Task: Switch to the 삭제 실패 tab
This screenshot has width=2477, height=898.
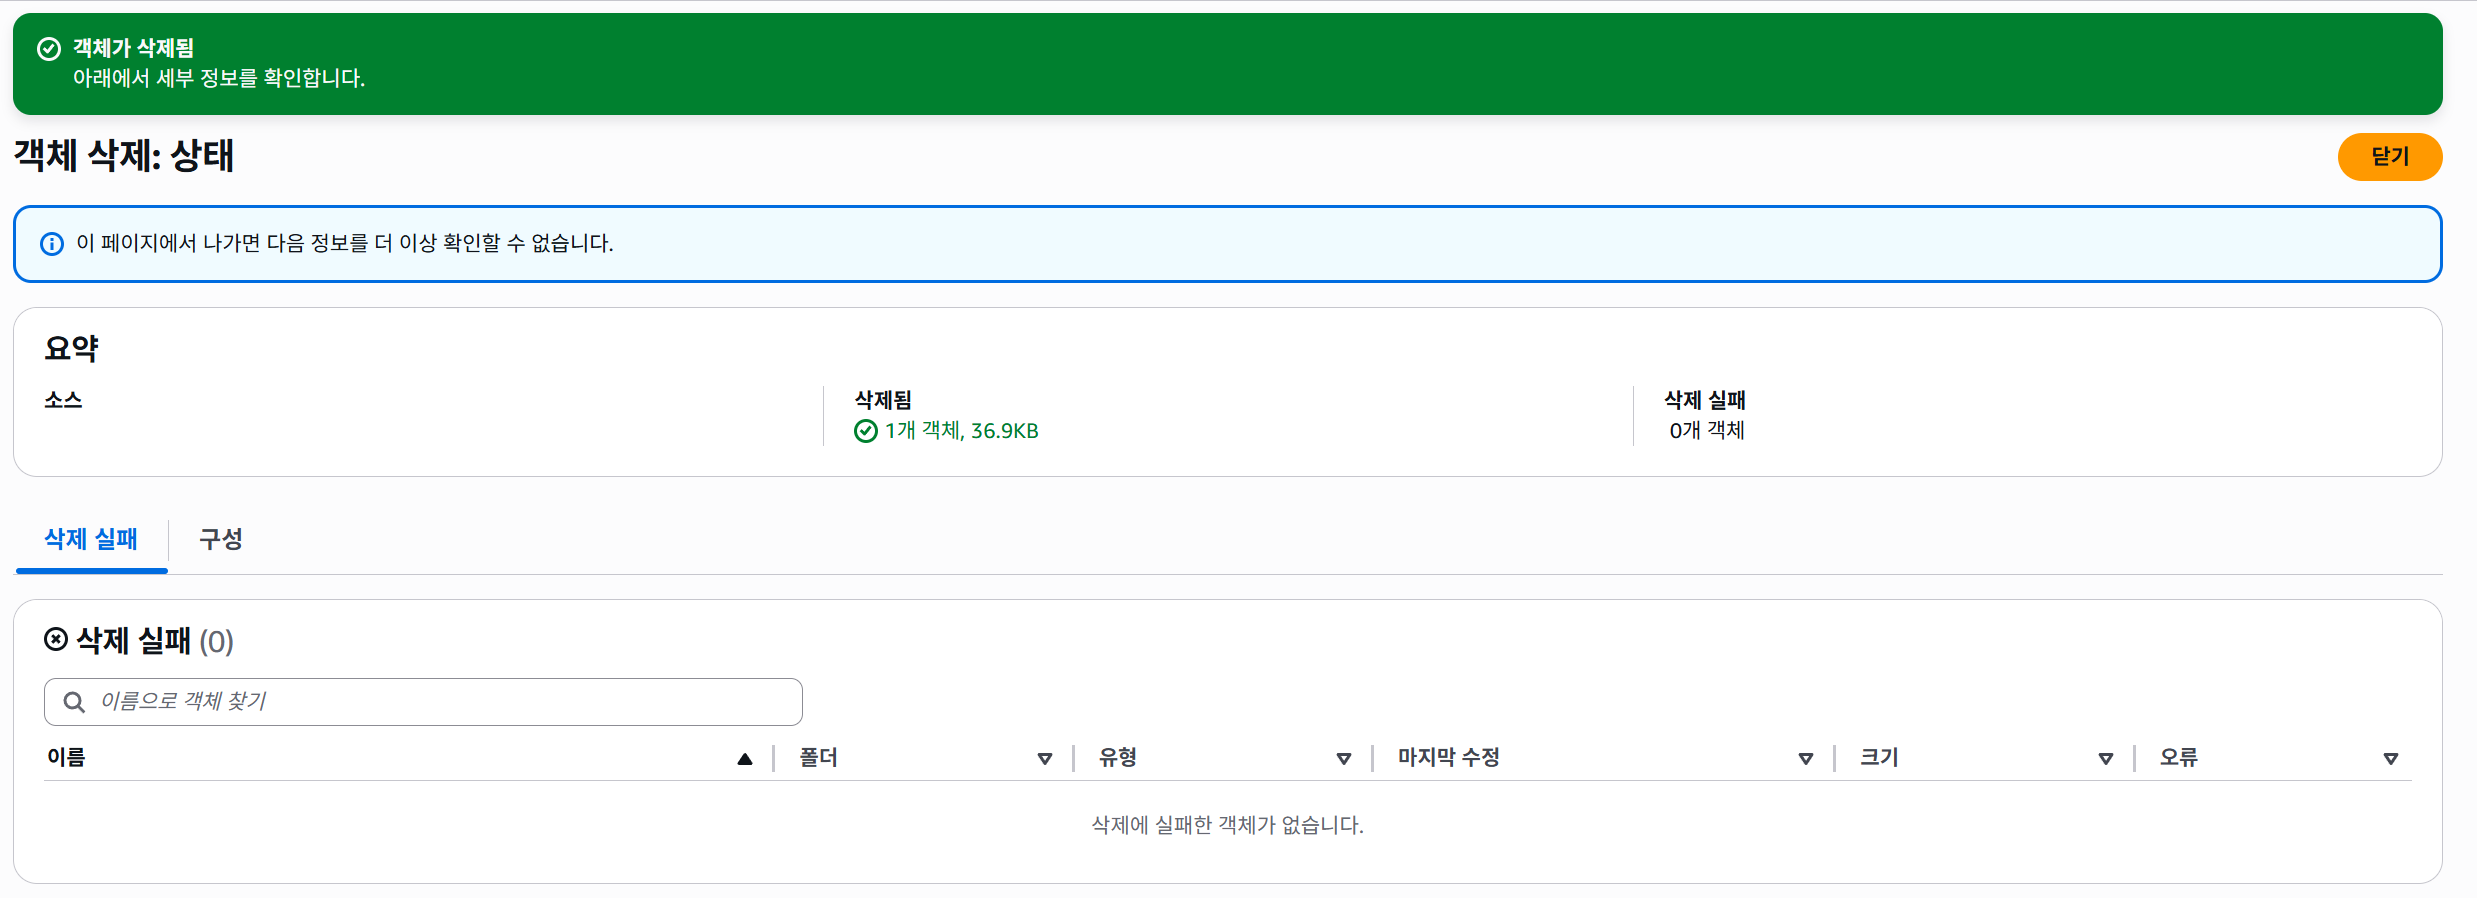Action: (91, 540)
